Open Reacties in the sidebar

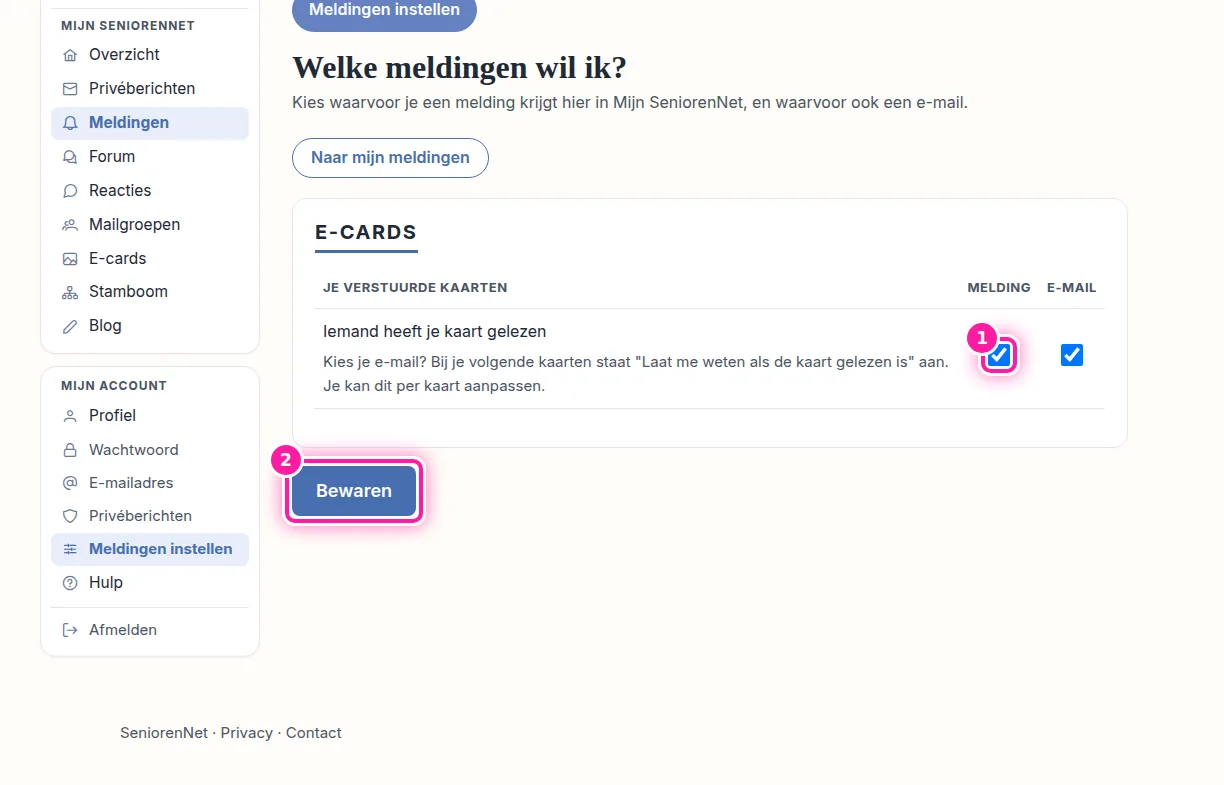[150, 191]
